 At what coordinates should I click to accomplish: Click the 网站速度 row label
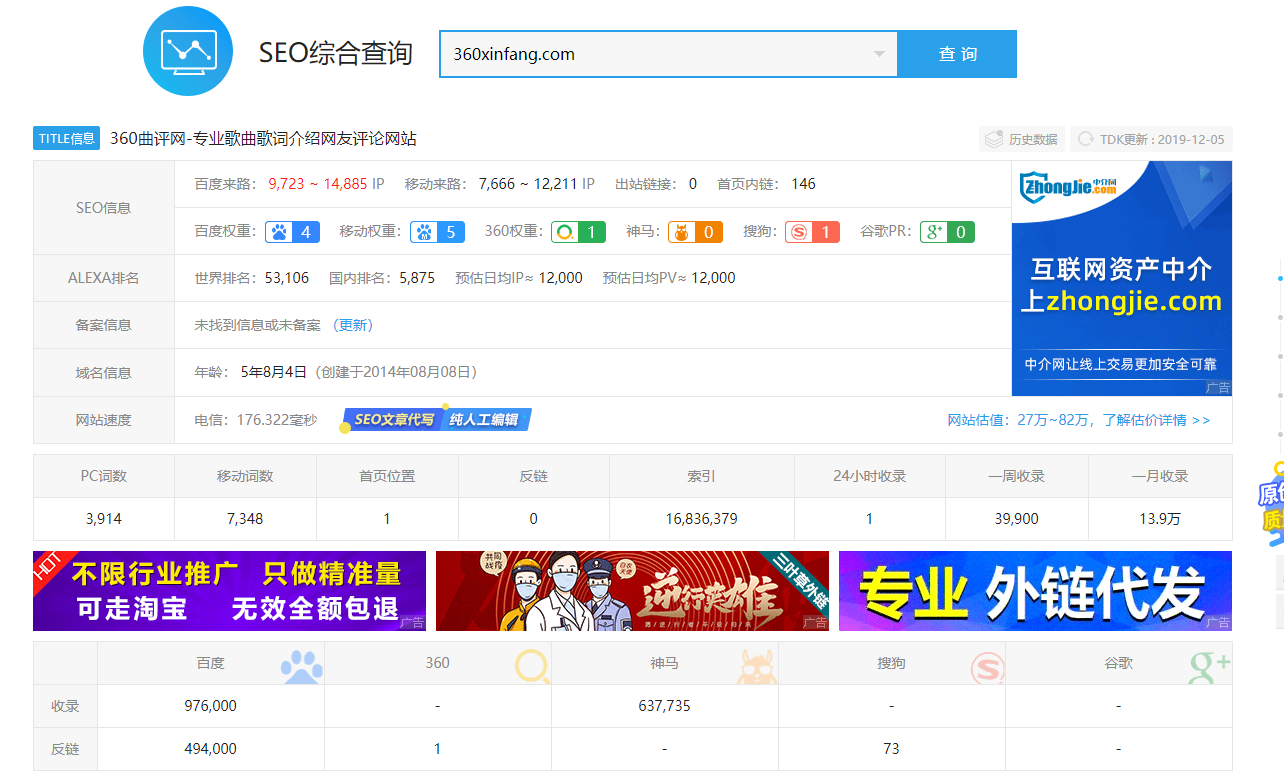104,420
